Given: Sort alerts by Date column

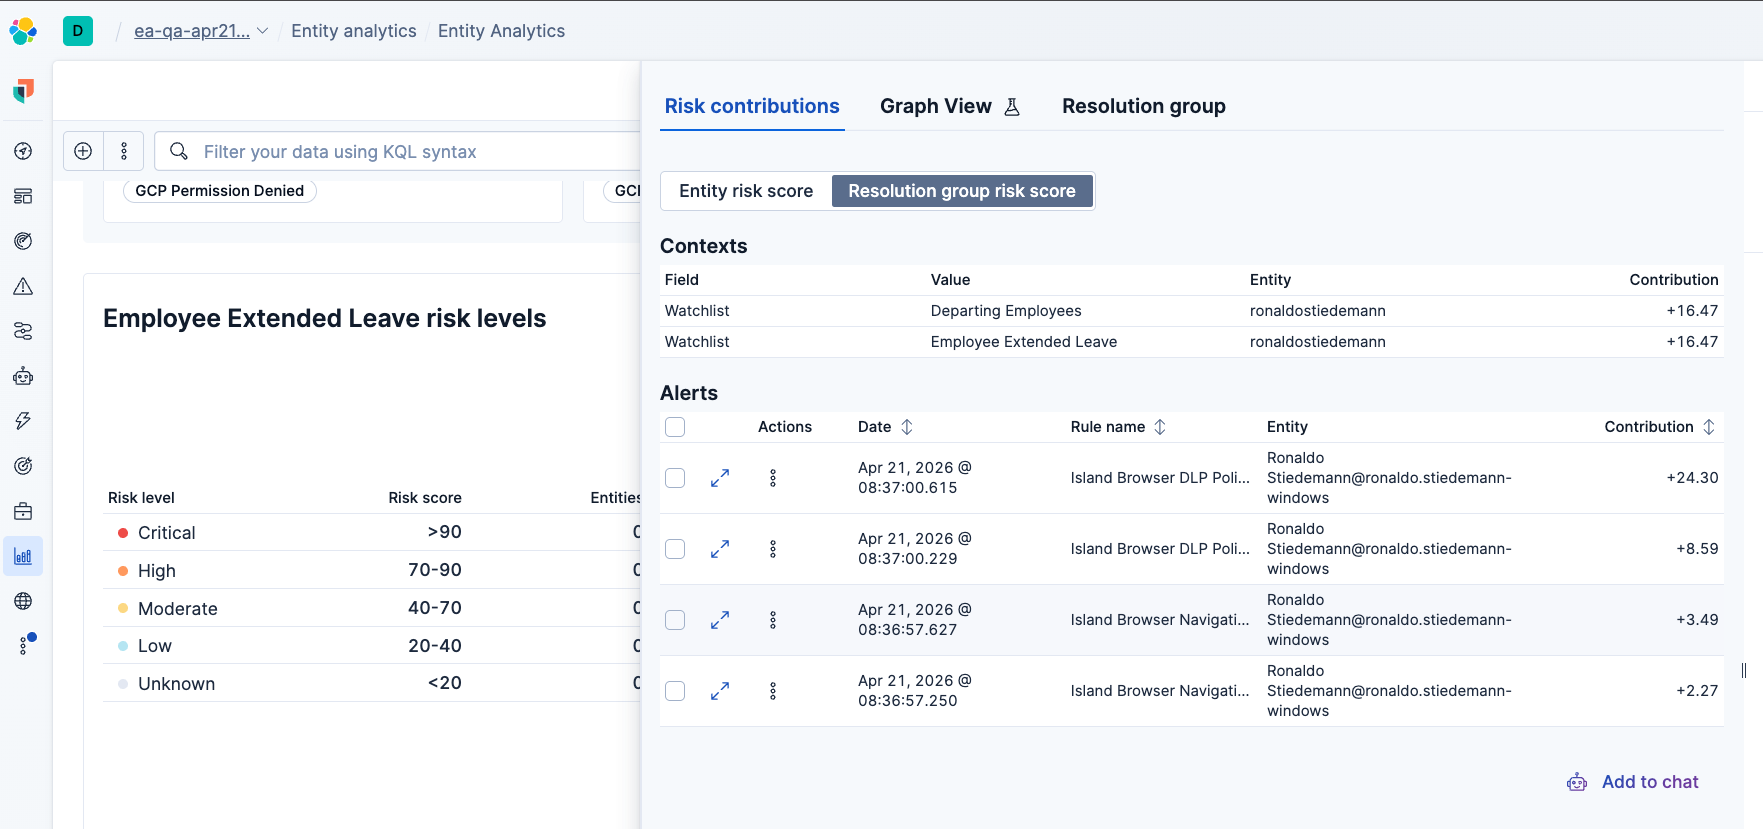Looking at the screenshot, I should [x=885, y=427].
